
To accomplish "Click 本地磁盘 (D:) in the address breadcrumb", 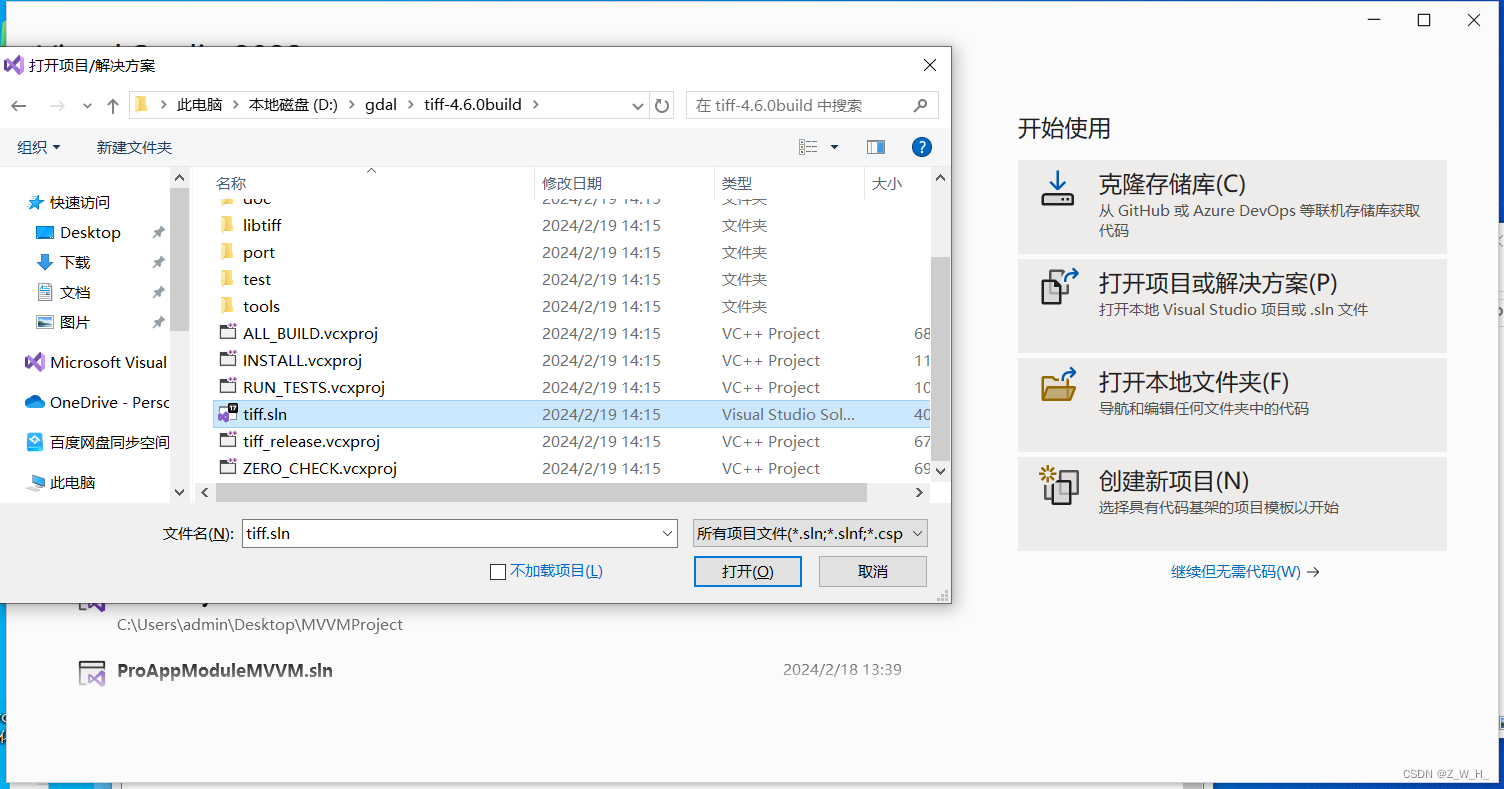I will [293, 105].
